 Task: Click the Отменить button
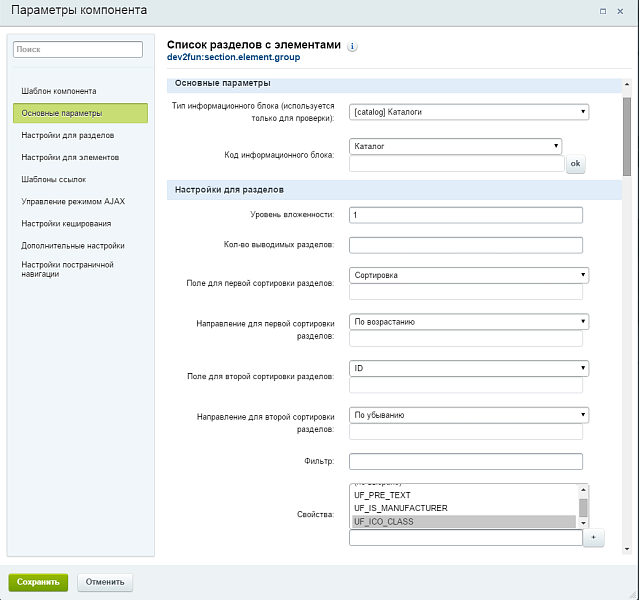coord(104,582)
